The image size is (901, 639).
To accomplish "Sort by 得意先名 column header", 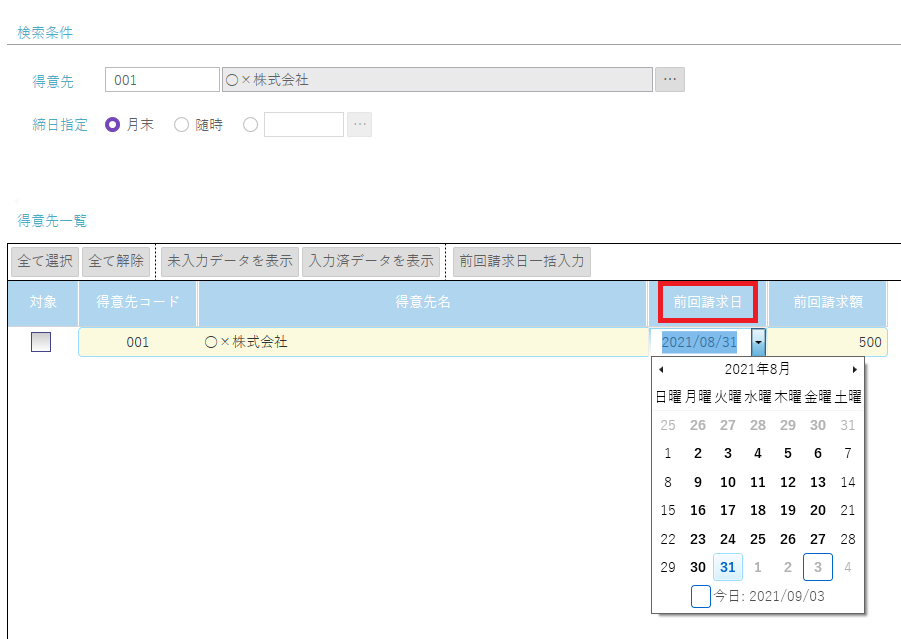I will click(x=423, y=302).
